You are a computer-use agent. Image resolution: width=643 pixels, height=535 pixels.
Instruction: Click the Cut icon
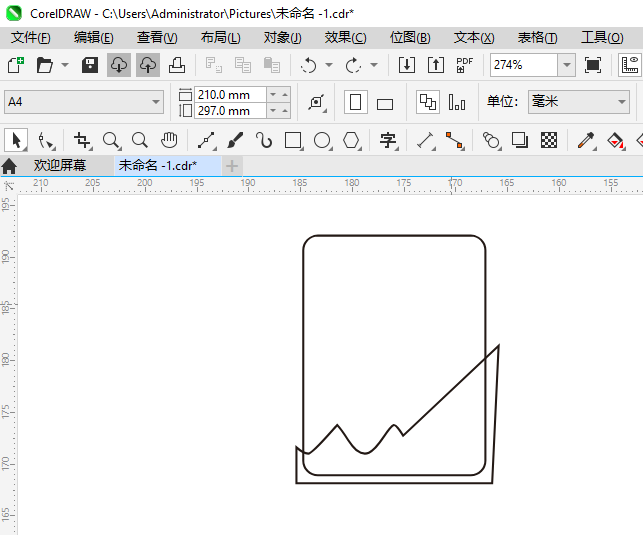coord(214,65)
